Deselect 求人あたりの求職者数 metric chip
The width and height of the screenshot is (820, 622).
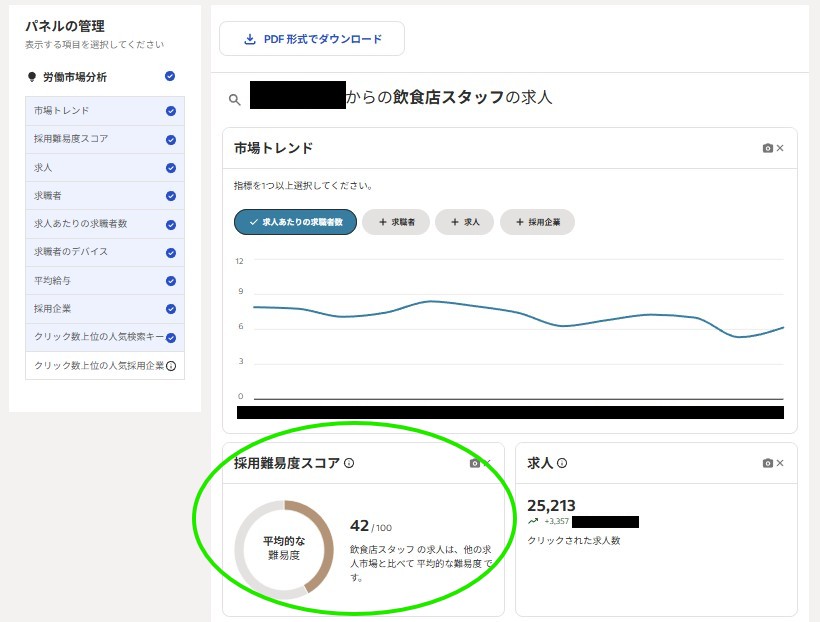[295, 222]
